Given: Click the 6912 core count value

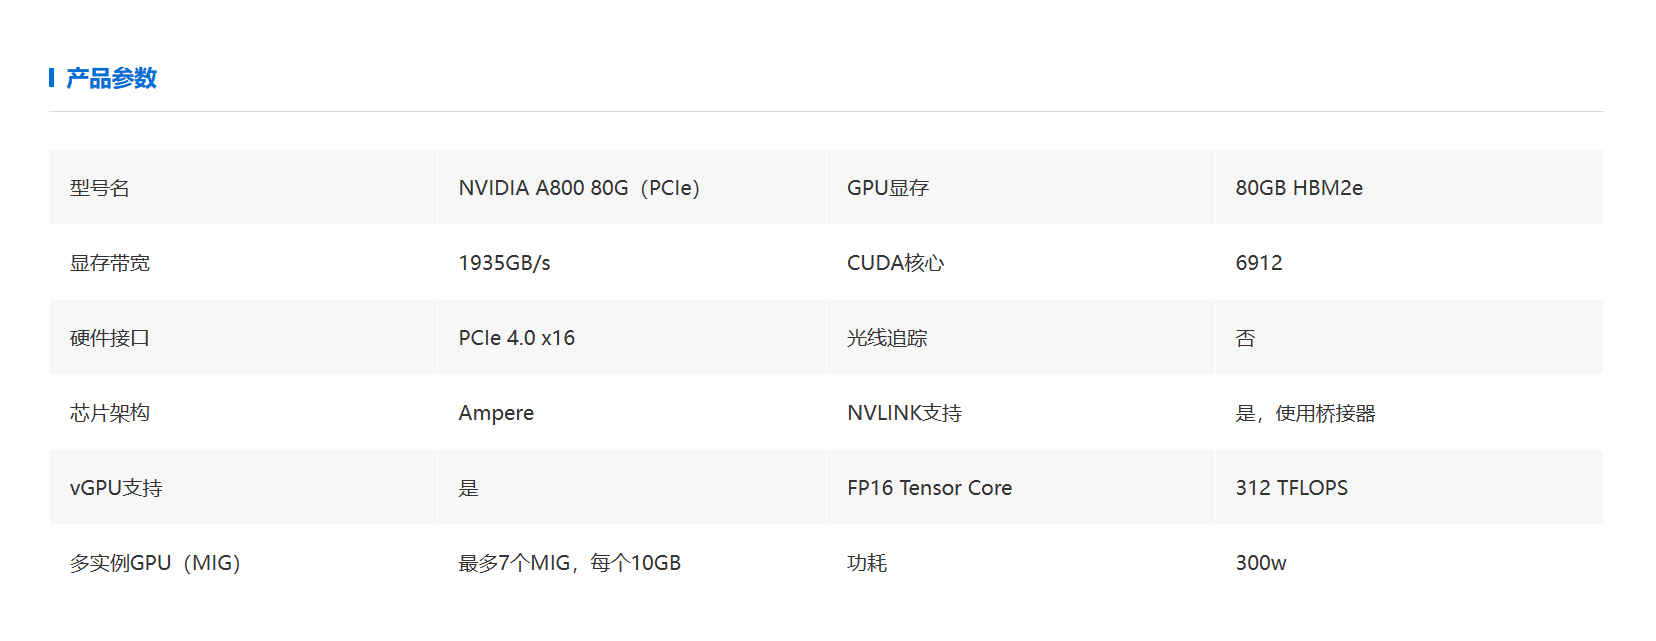Looking at the screenshot, I should tap(1259, 263).
